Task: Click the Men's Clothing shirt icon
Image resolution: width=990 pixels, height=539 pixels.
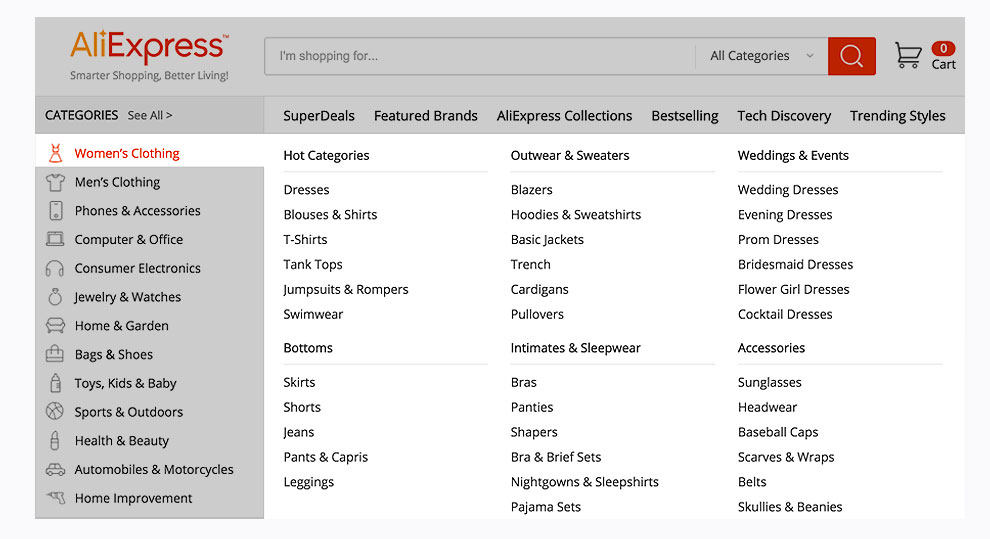Action: tap(55, 182)
